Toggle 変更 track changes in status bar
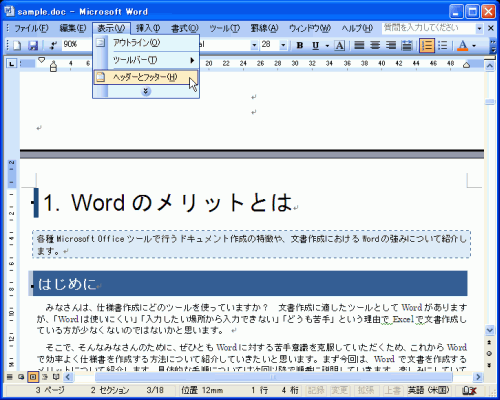Viewport: 500px width, 400px height. (339, 390)
